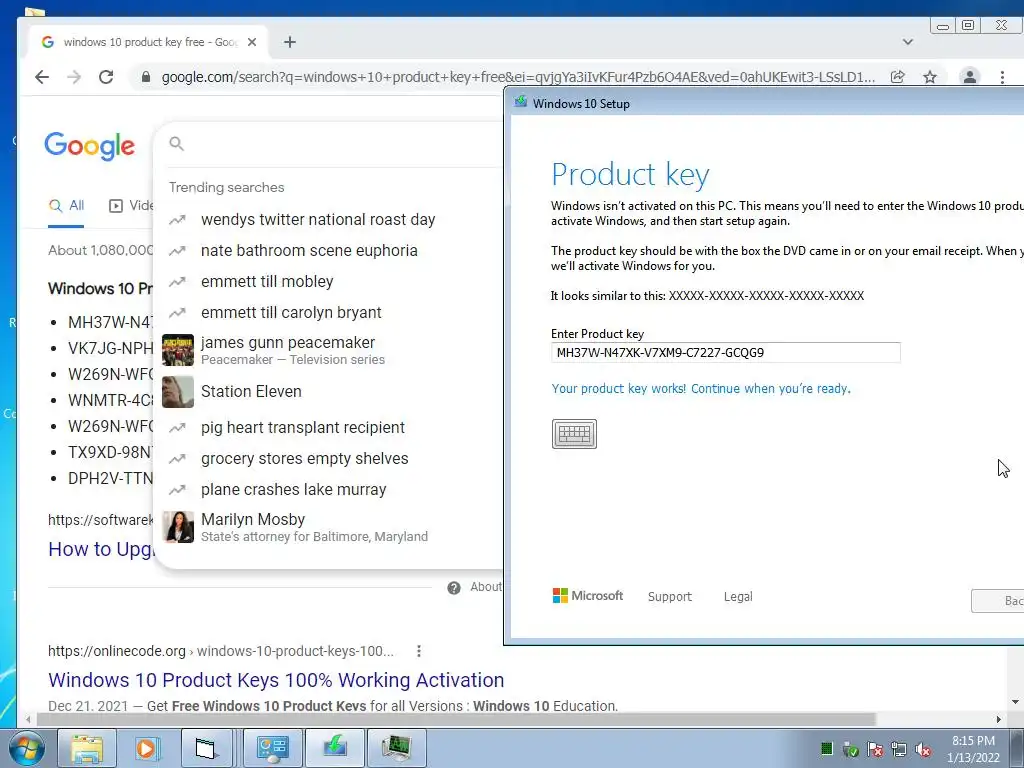
Task: Open the third taskbar window icon
Action: click(207, 748)
